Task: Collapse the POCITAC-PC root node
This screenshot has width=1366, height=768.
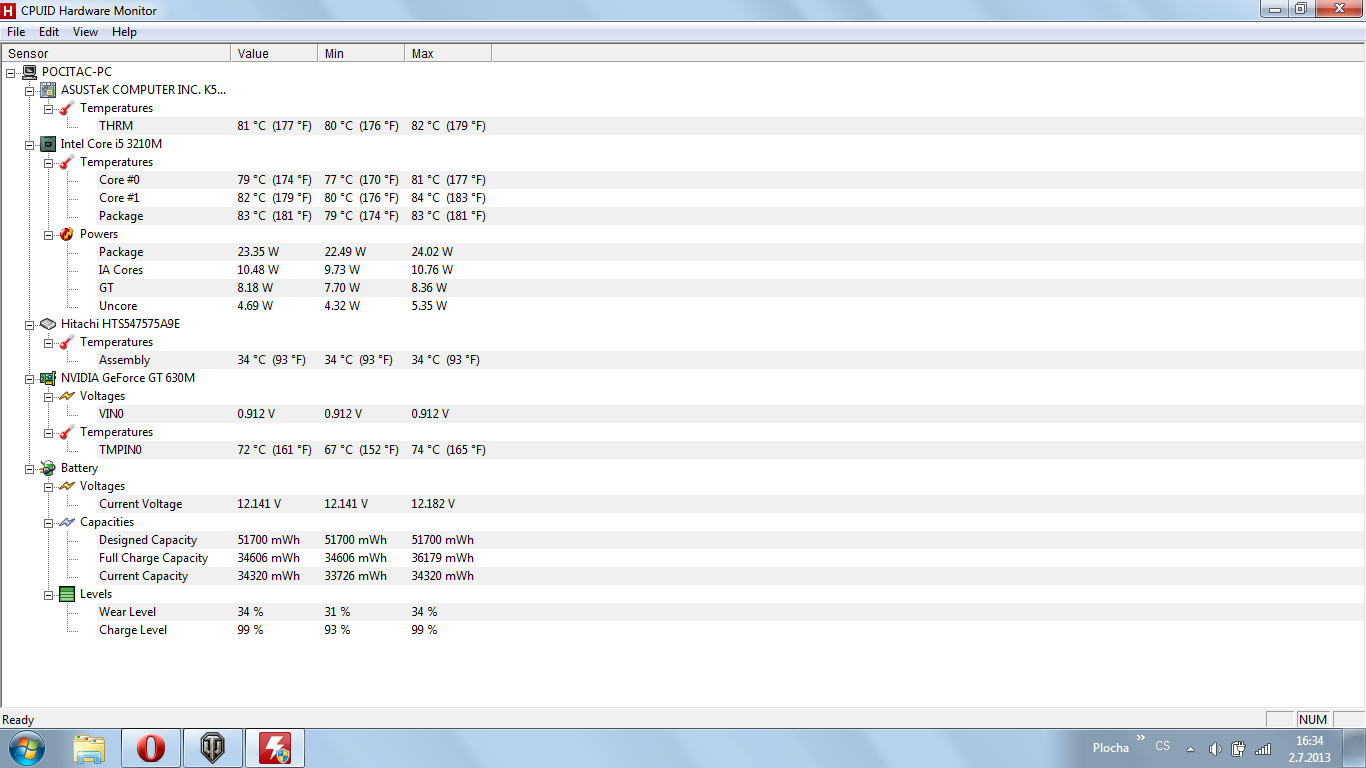Action: point(11,72)
